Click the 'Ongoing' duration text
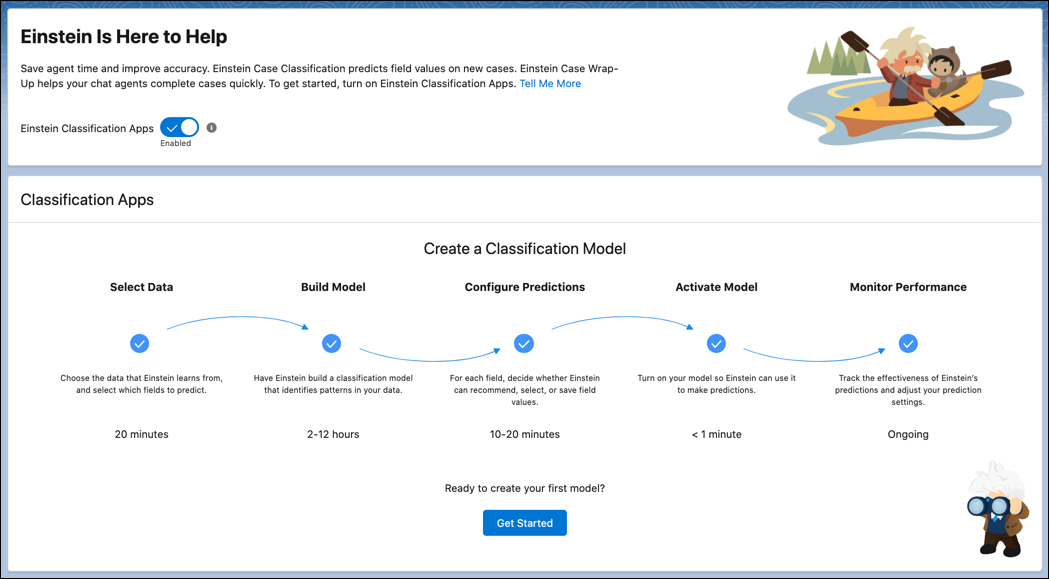The width and height of the screenshot is (1049, 579). [x=908, y=434]
